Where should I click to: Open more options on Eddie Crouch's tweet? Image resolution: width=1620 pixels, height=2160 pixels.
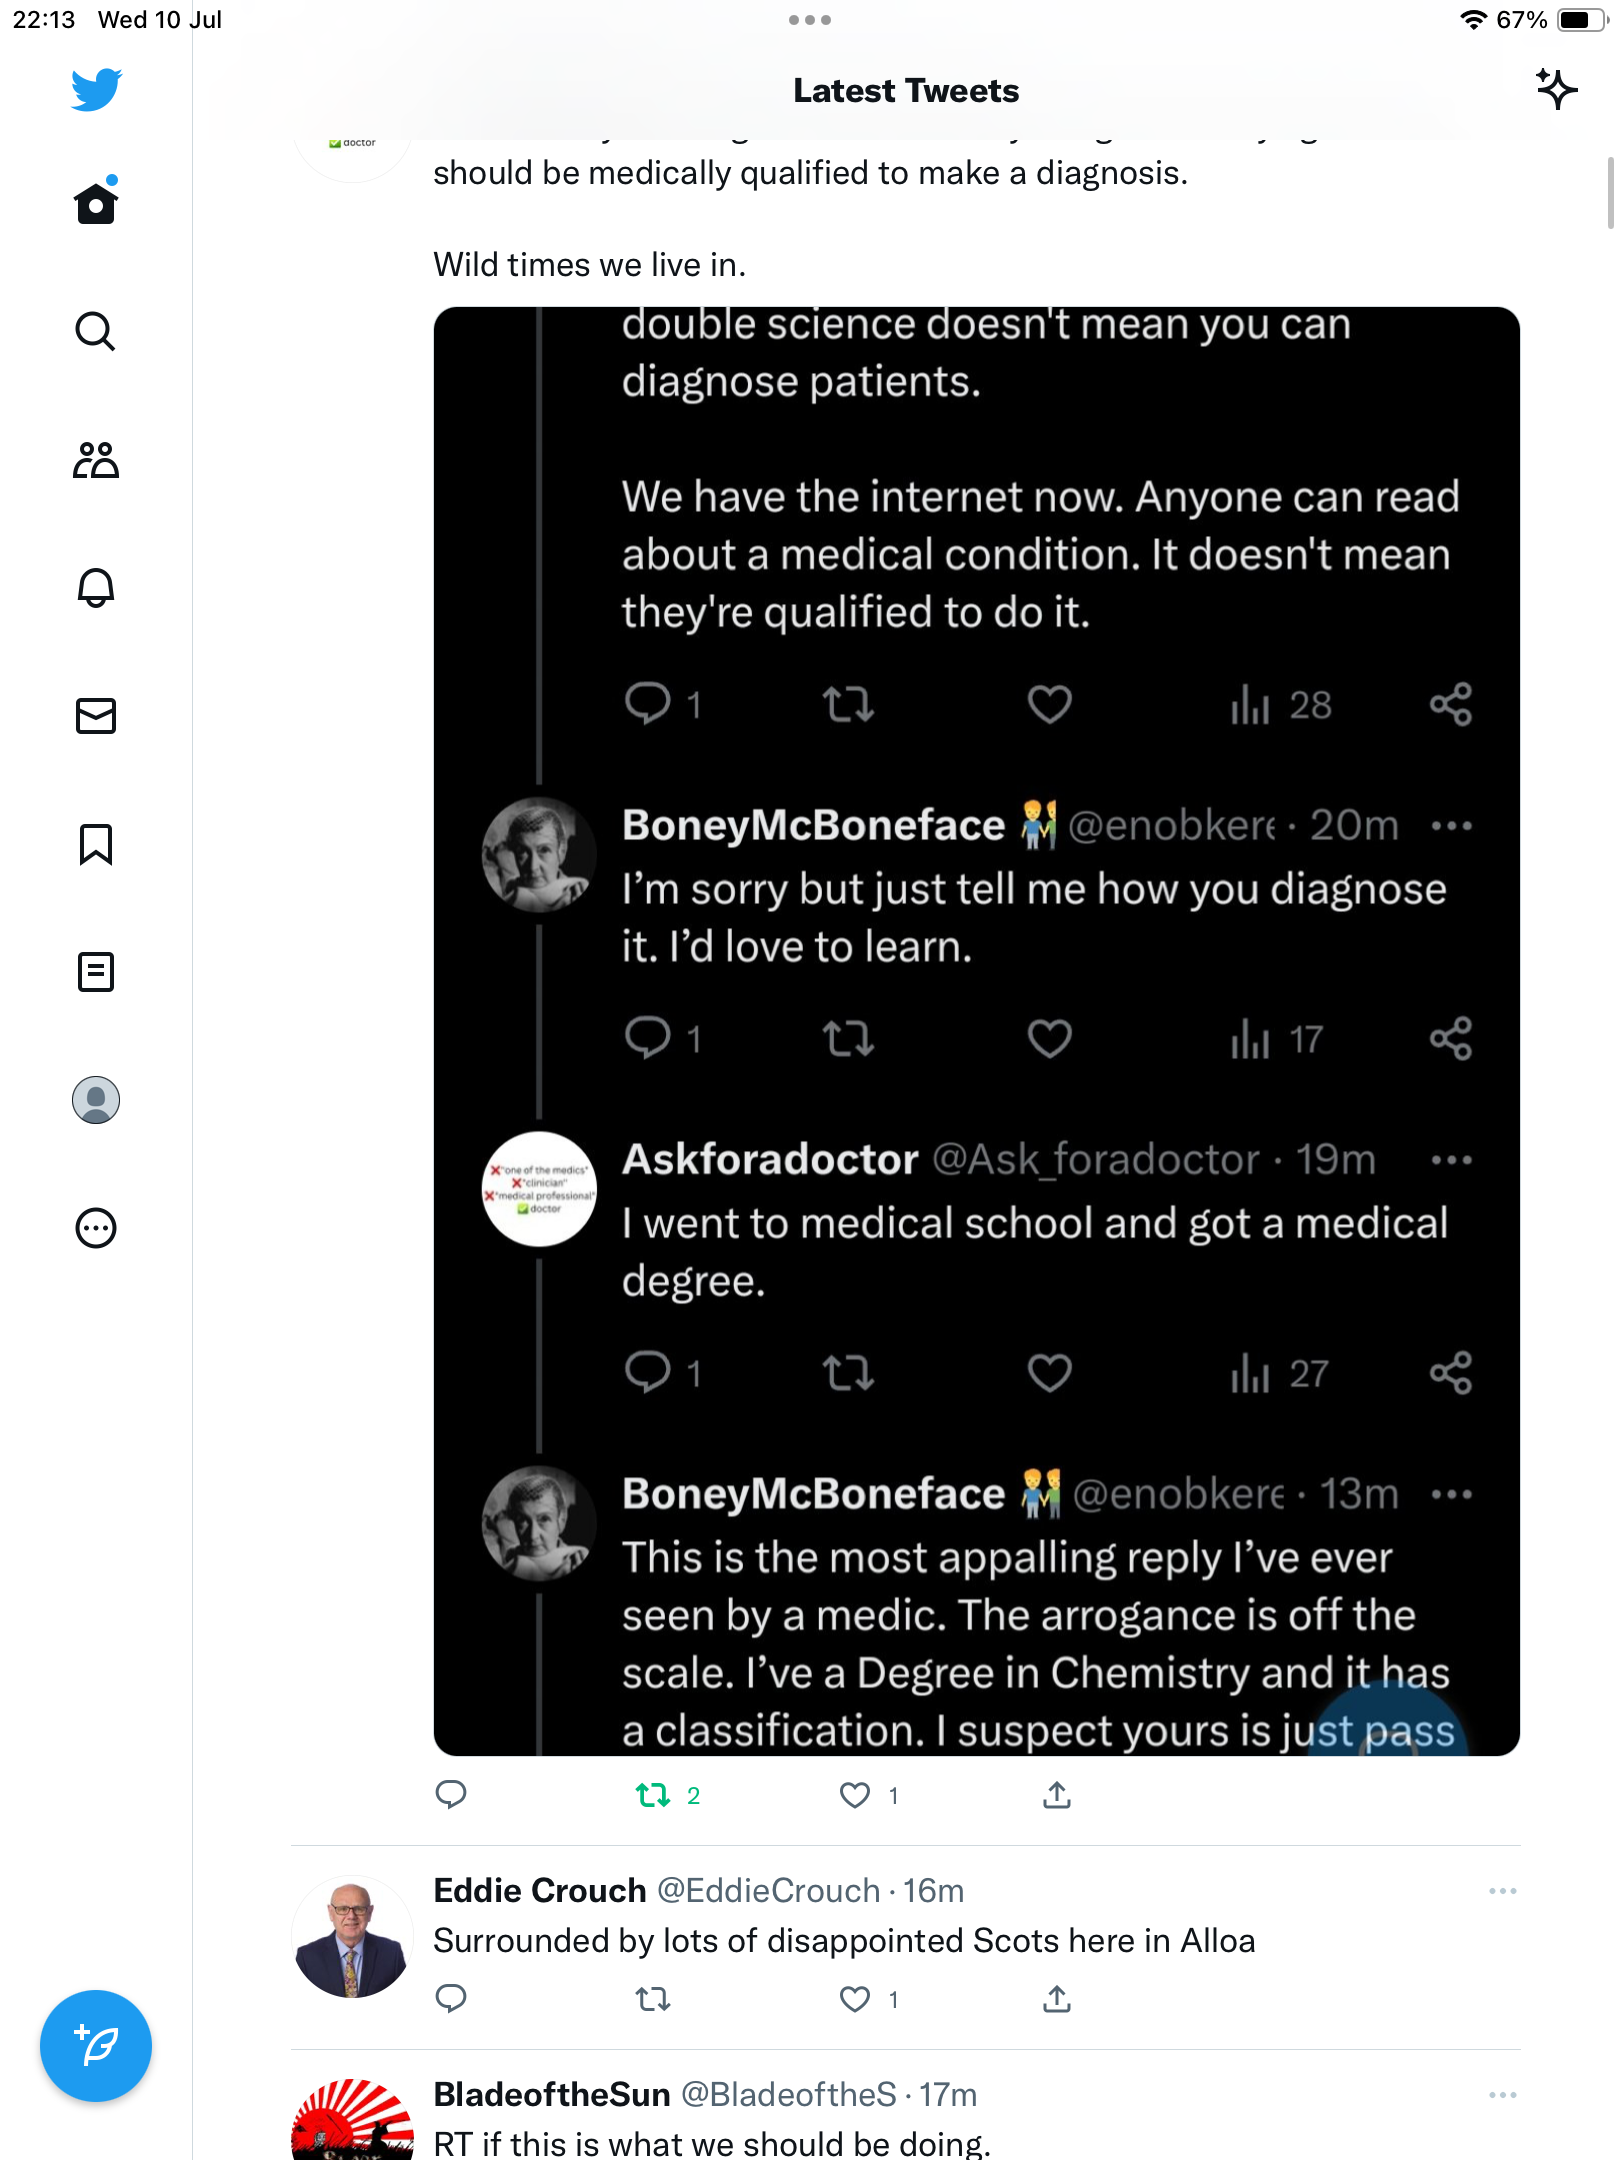coord(1502,1891)
